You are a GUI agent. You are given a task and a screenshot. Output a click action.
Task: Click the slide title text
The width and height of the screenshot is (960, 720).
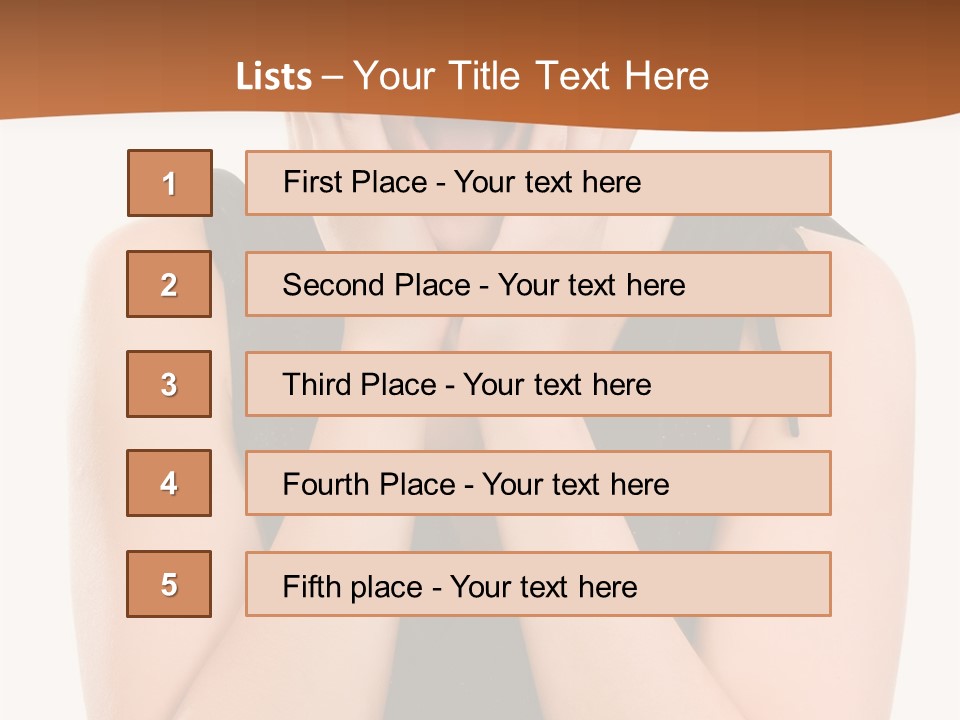(472, 76)
